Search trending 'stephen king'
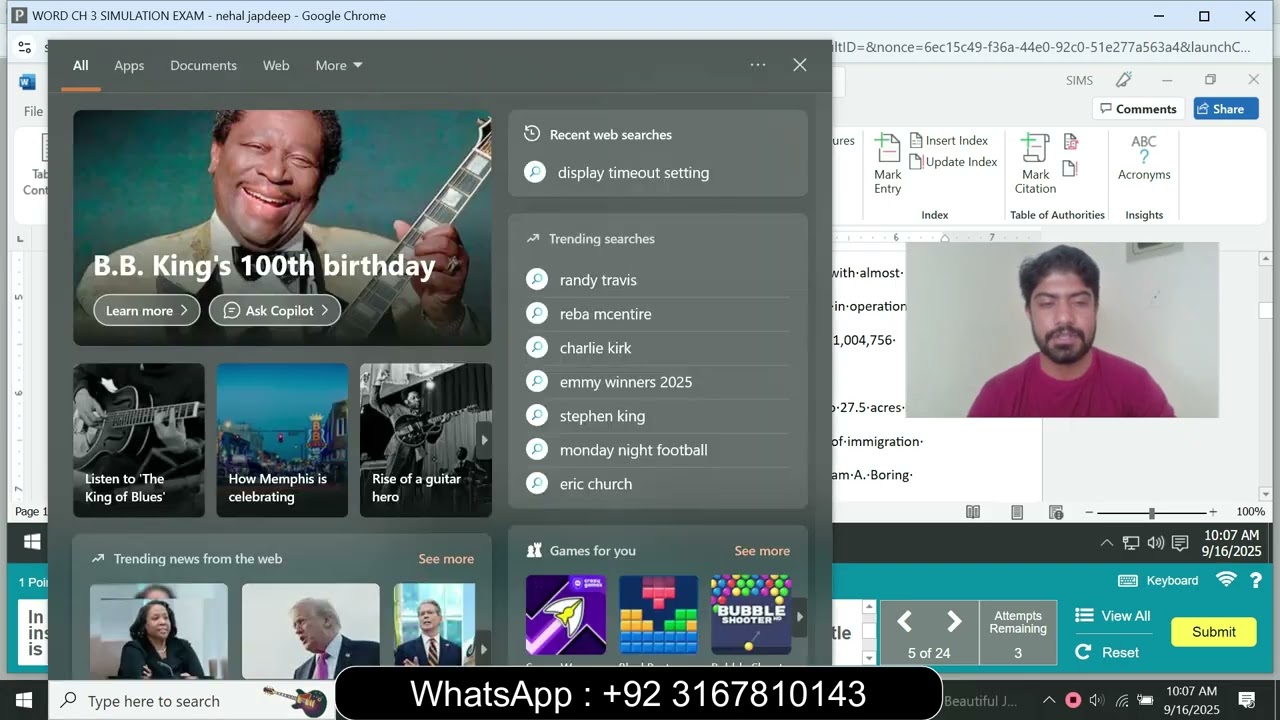 point(658,416)
